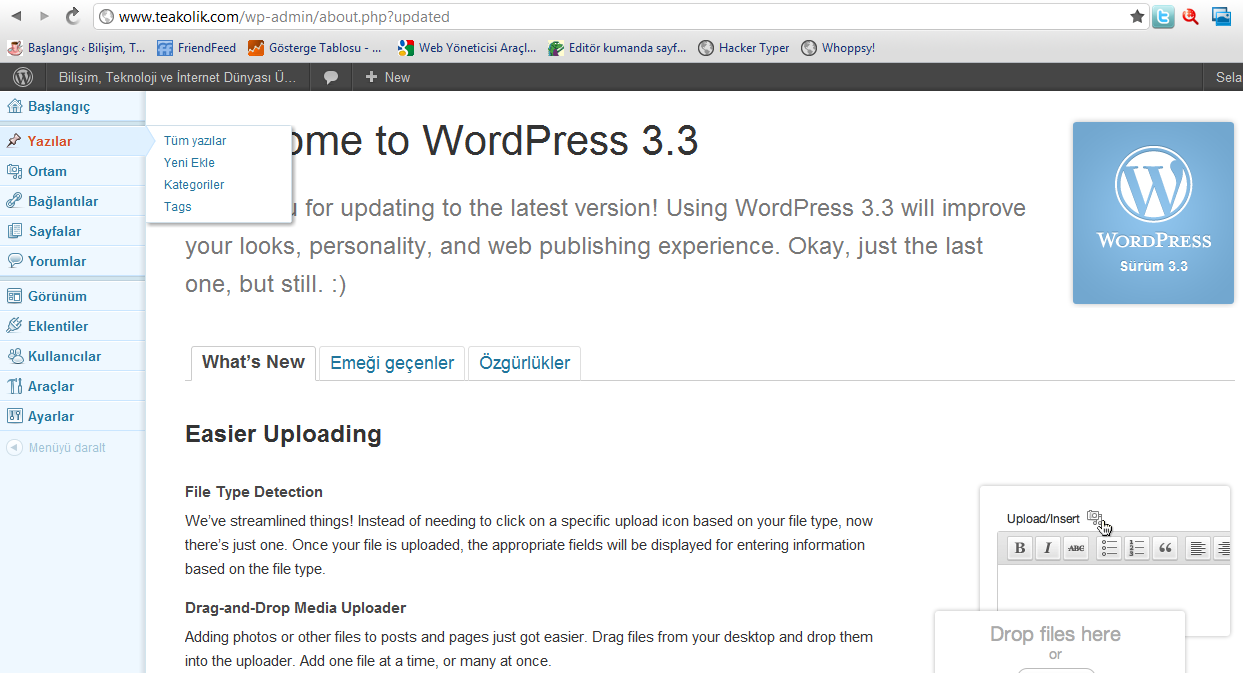Open the Twitter extension icon
This screenshot has width=1243, height=673.
click(x=1163, y=16)
